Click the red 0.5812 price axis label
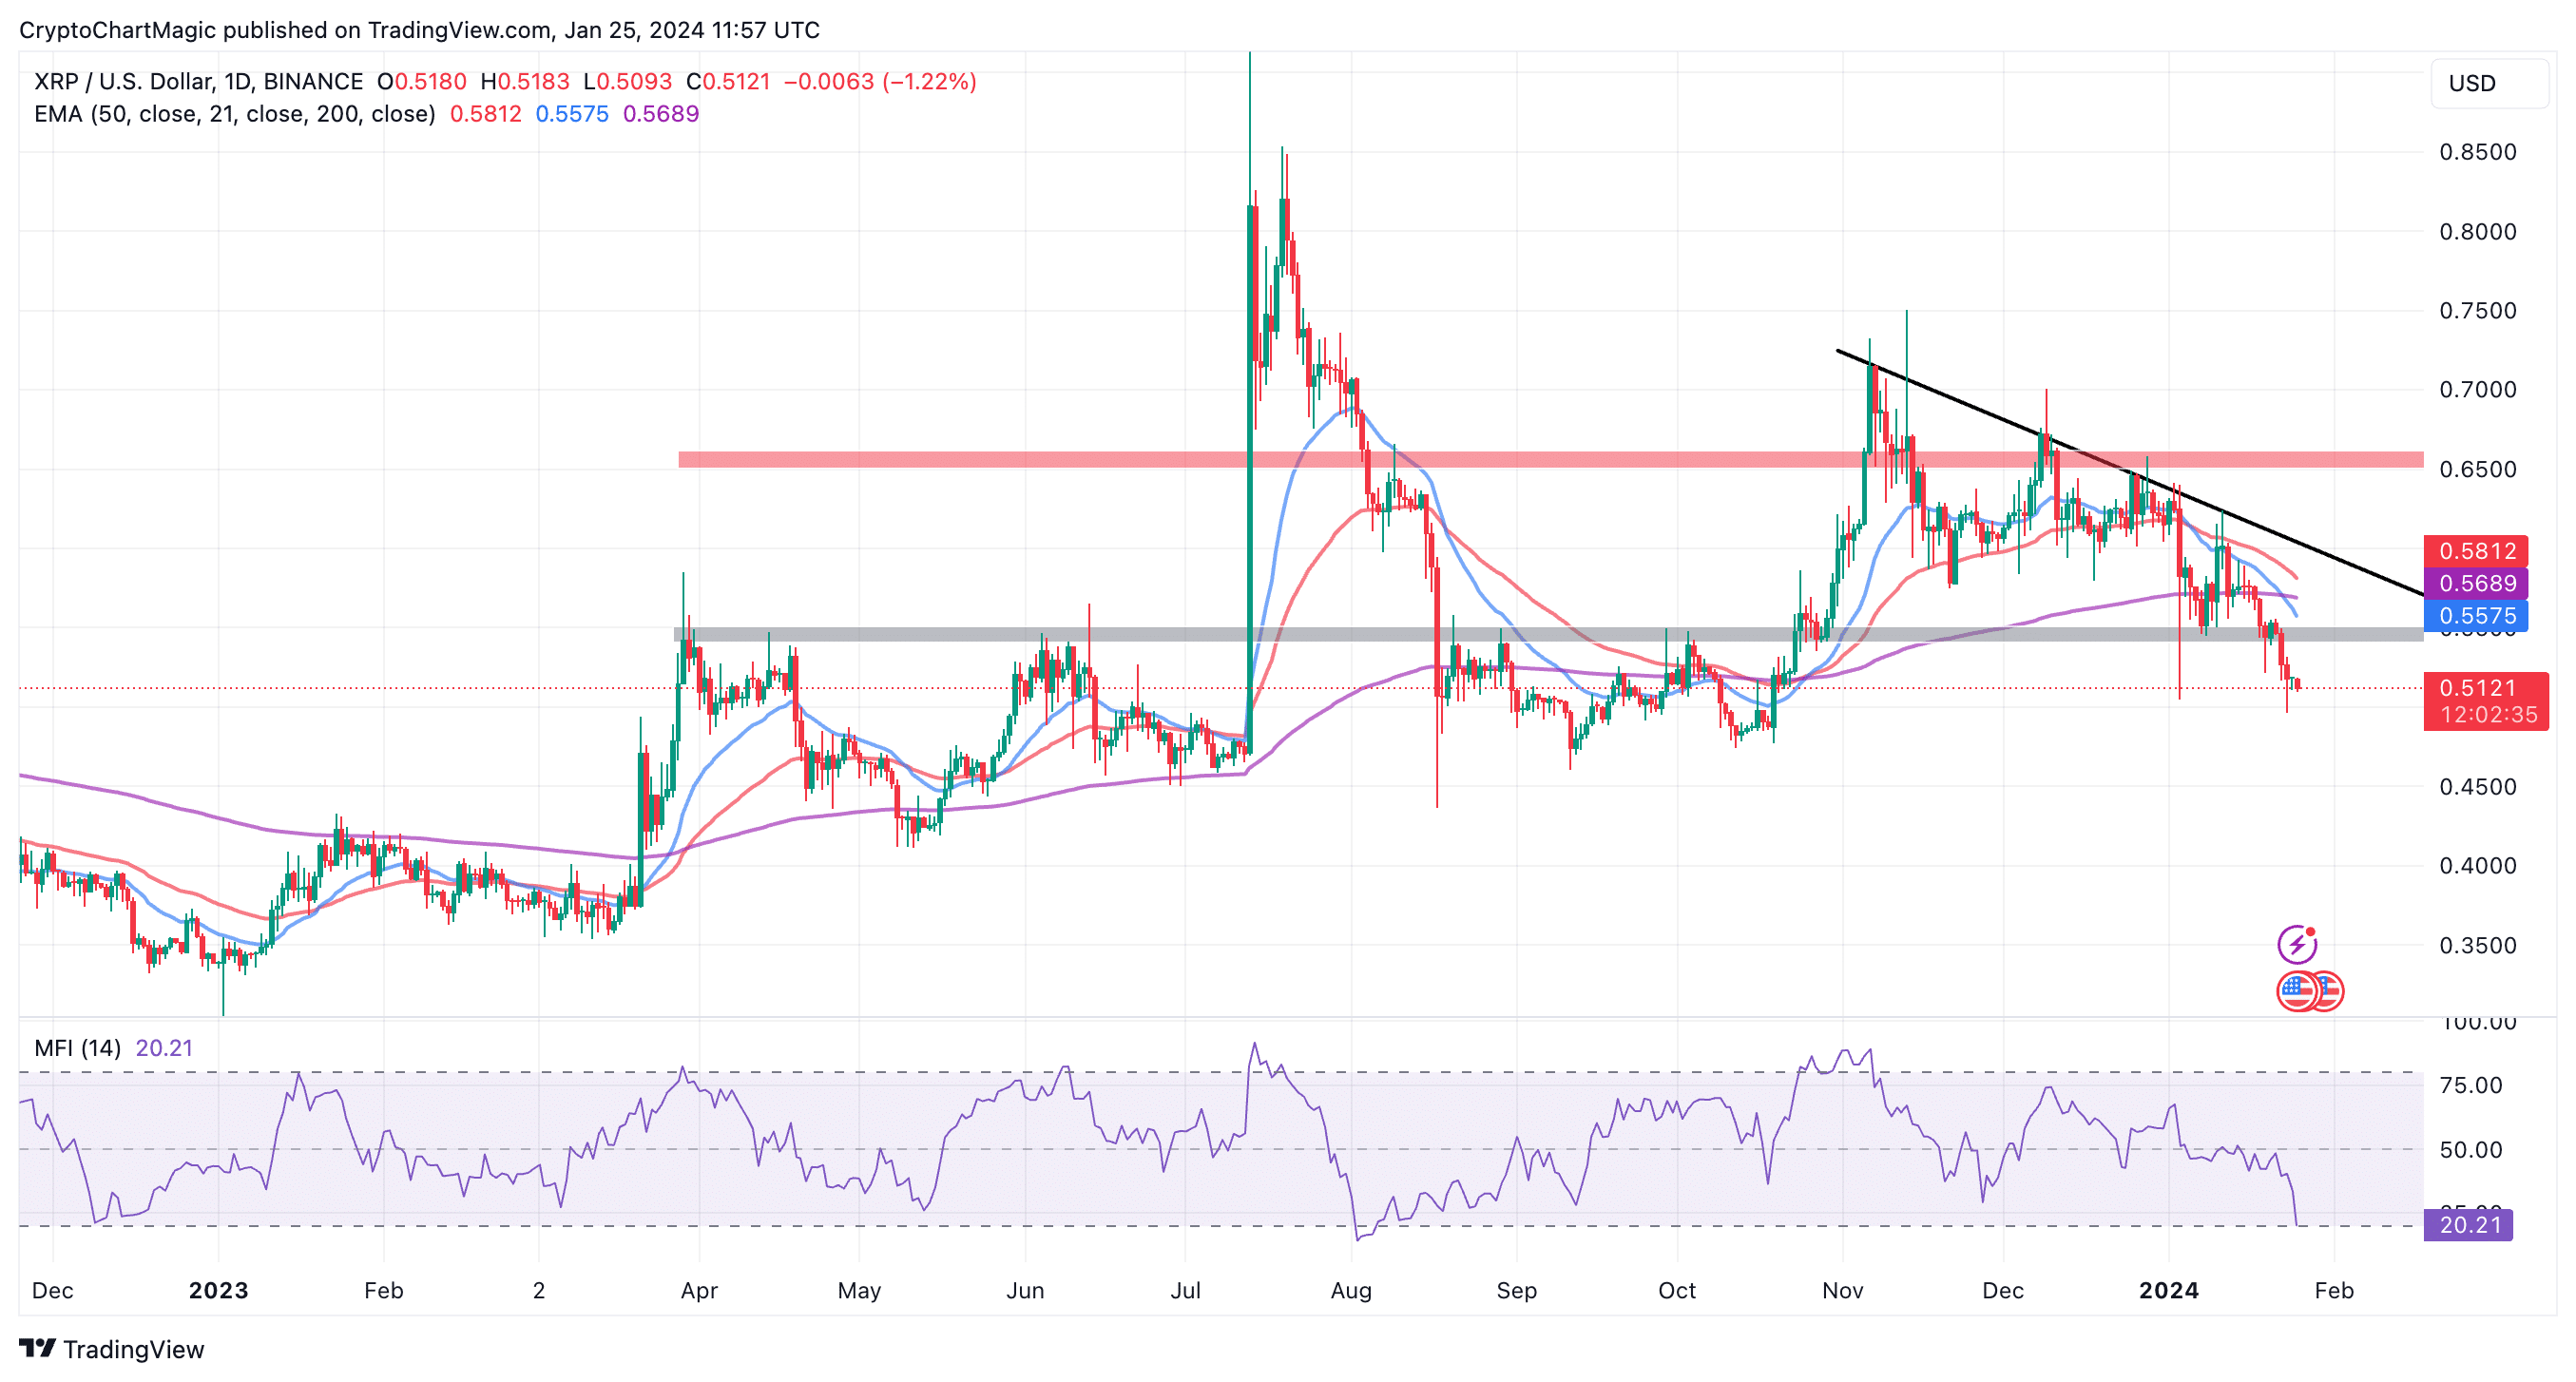Viewport: 2576px width, 1382px height. [2476, 551]
